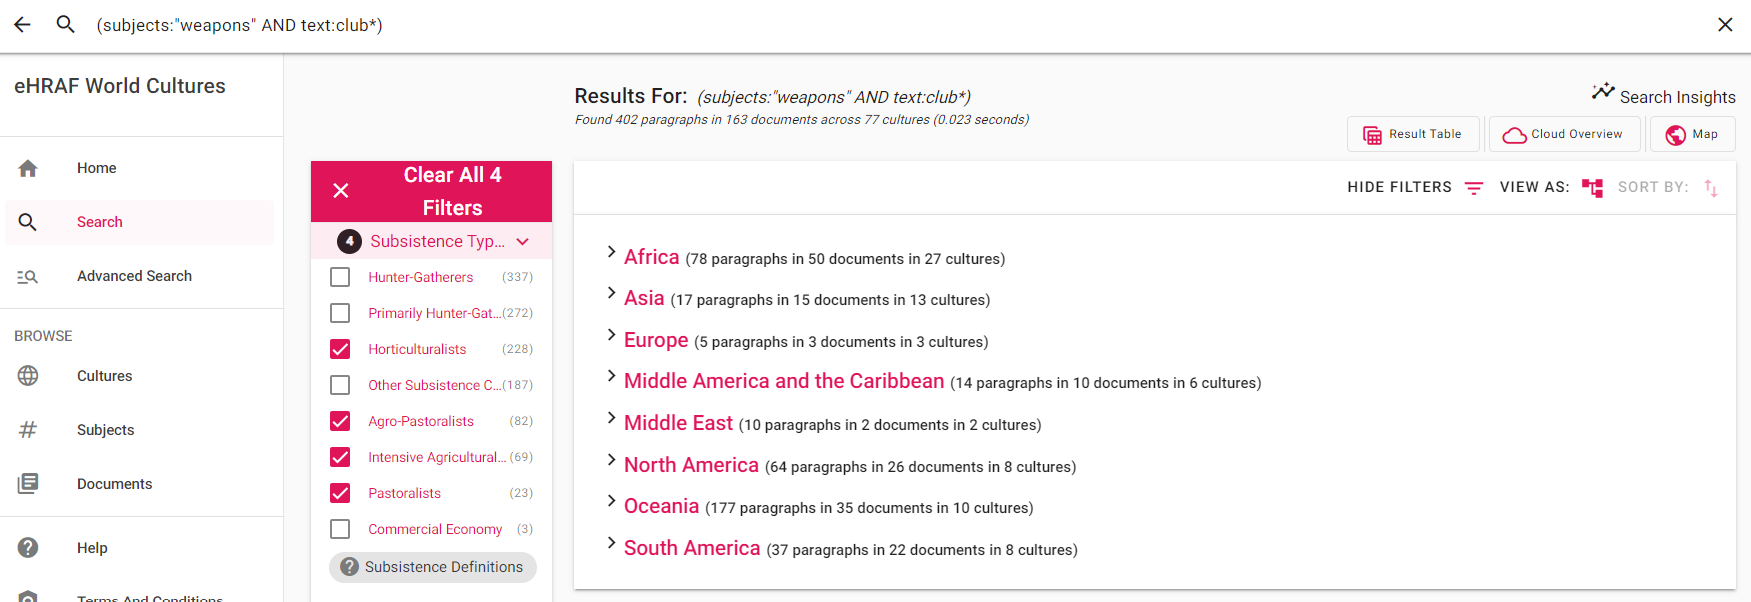Open Cultures in the Browse menu
1751x602 pixels.
point(104,376)
